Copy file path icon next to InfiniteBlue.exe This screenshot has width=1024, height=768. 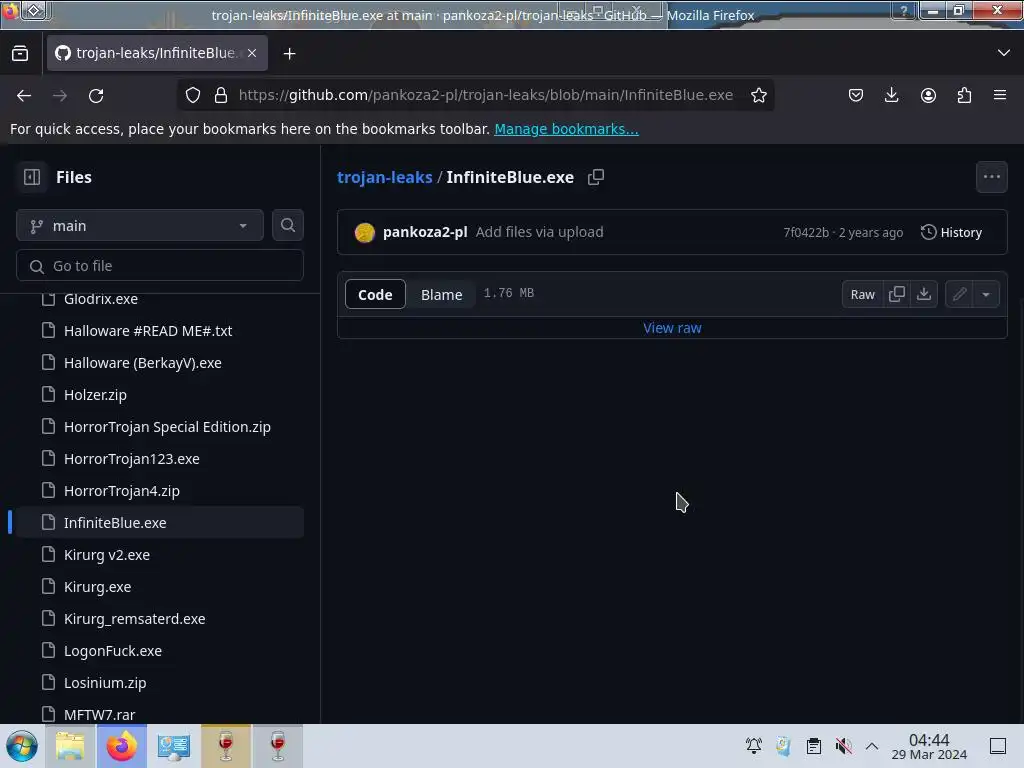click(596, 177)
